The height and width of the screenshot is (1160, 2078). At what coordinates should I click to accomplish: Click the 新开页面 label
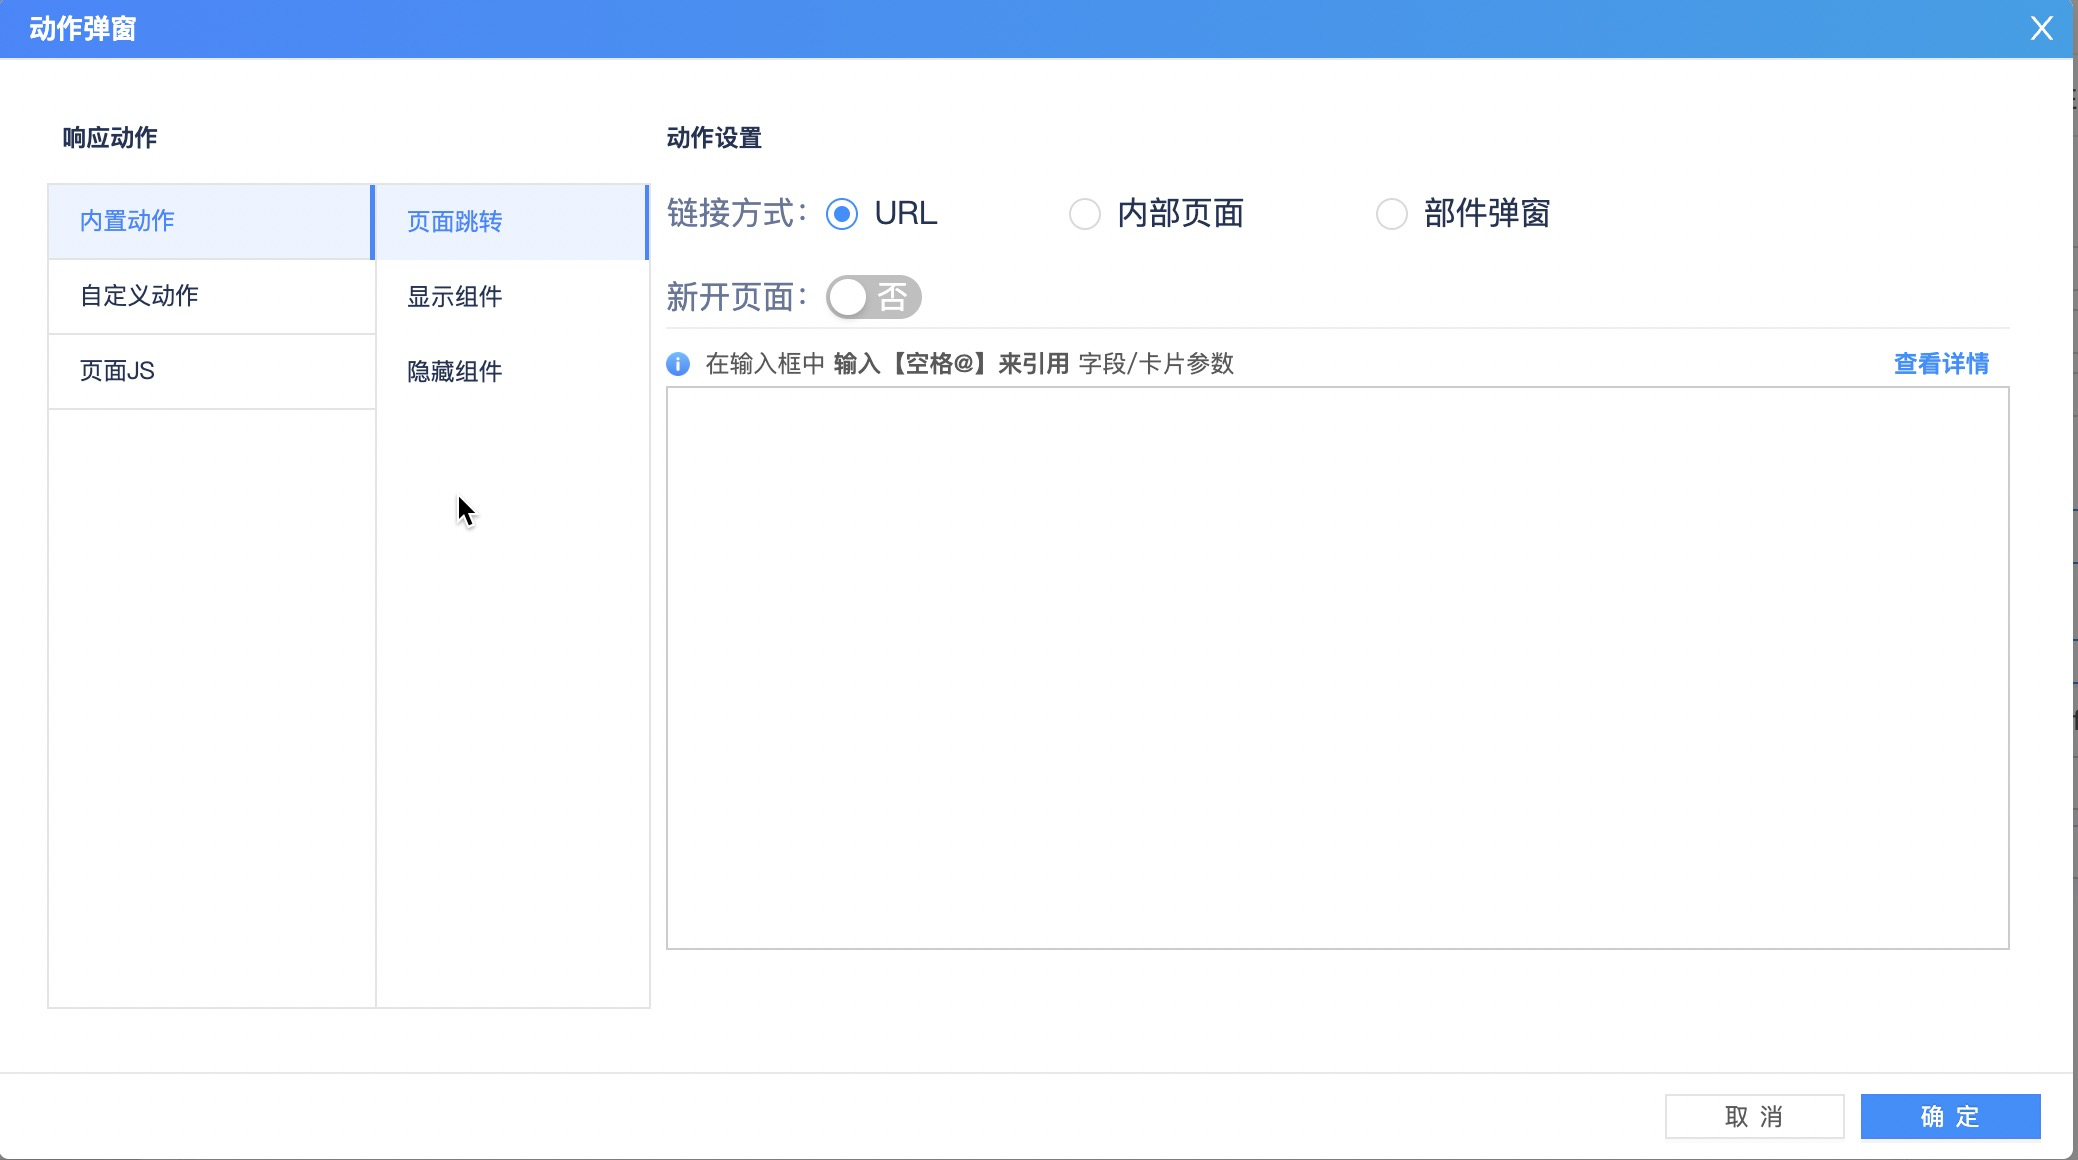point(736,297)
